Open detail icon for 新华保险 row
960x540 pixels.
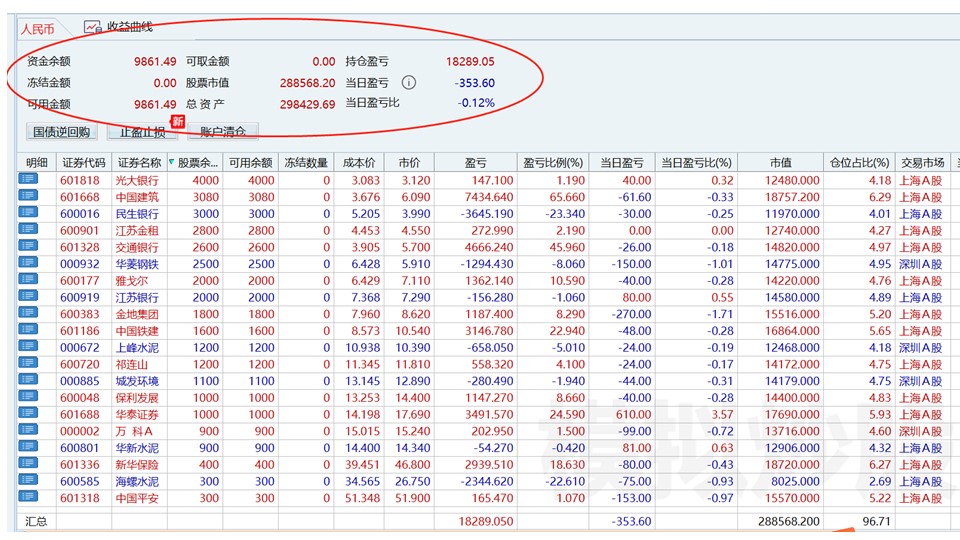[x=28, y=463]
